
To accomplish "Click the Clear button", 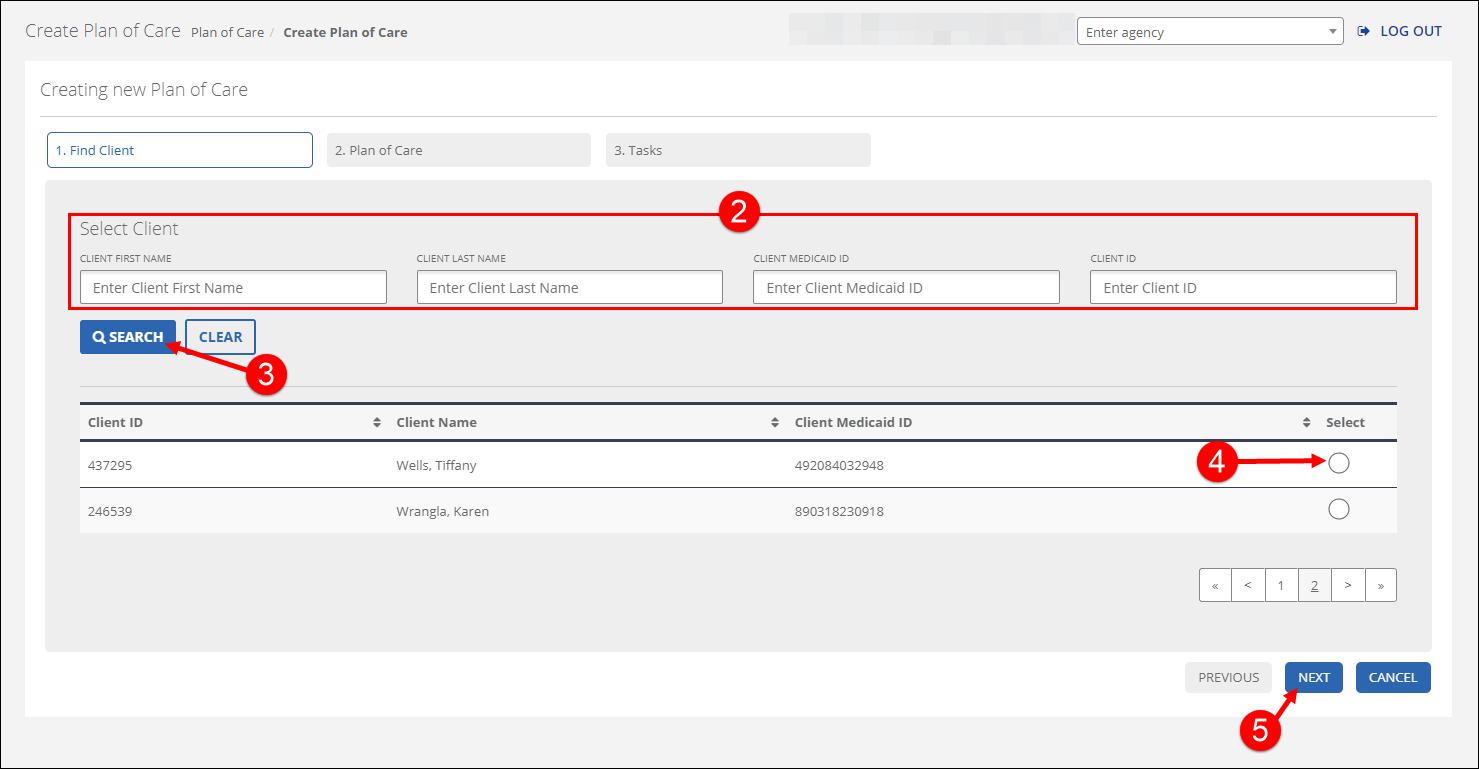I will [220, 337].
